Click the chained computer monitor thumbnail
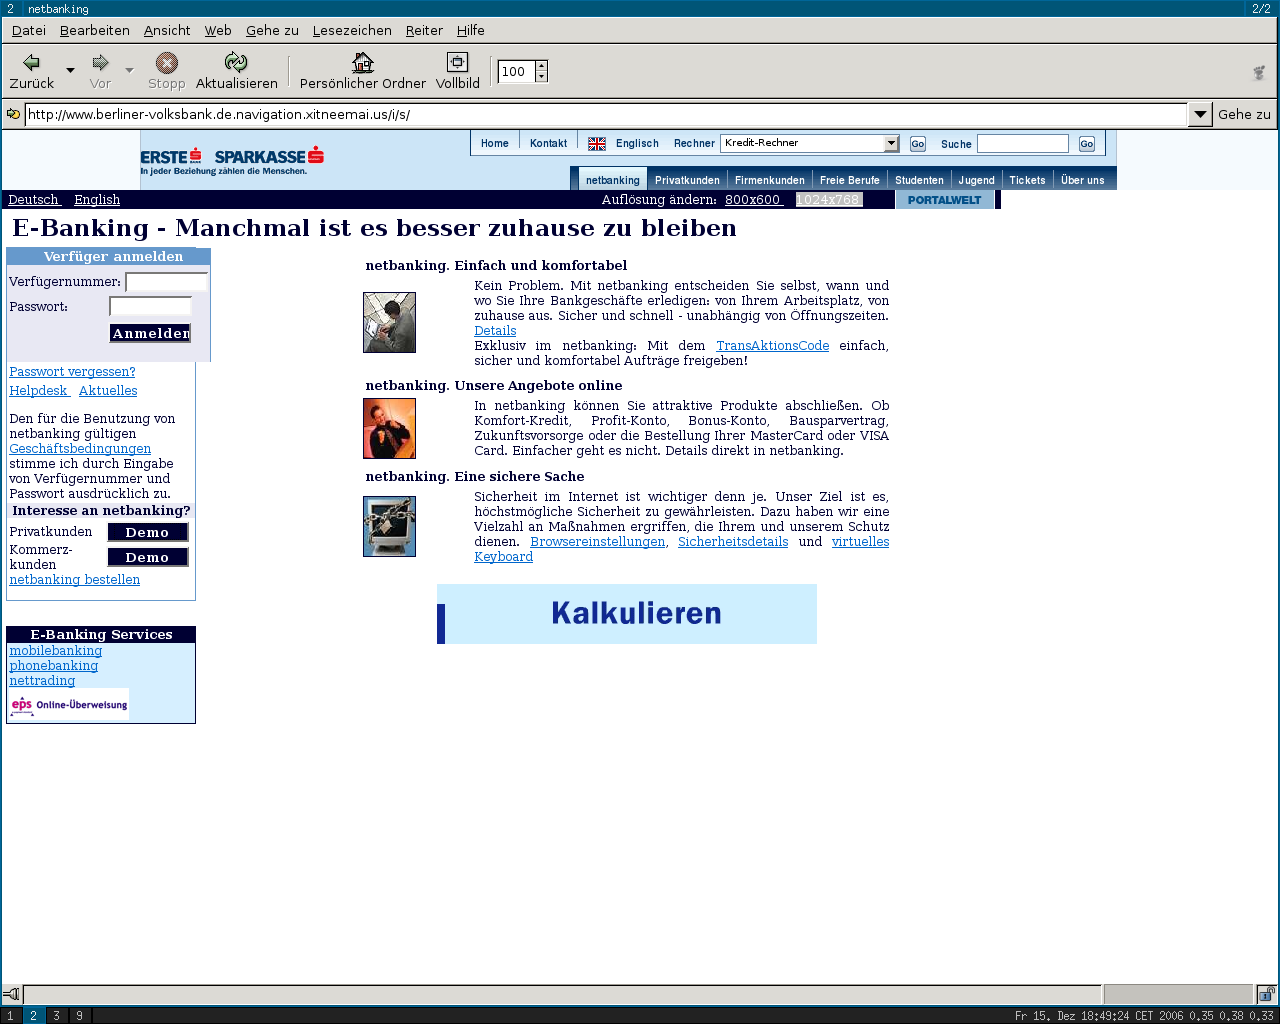Viewport: 1280px width, 1024px height. (389, 526)
